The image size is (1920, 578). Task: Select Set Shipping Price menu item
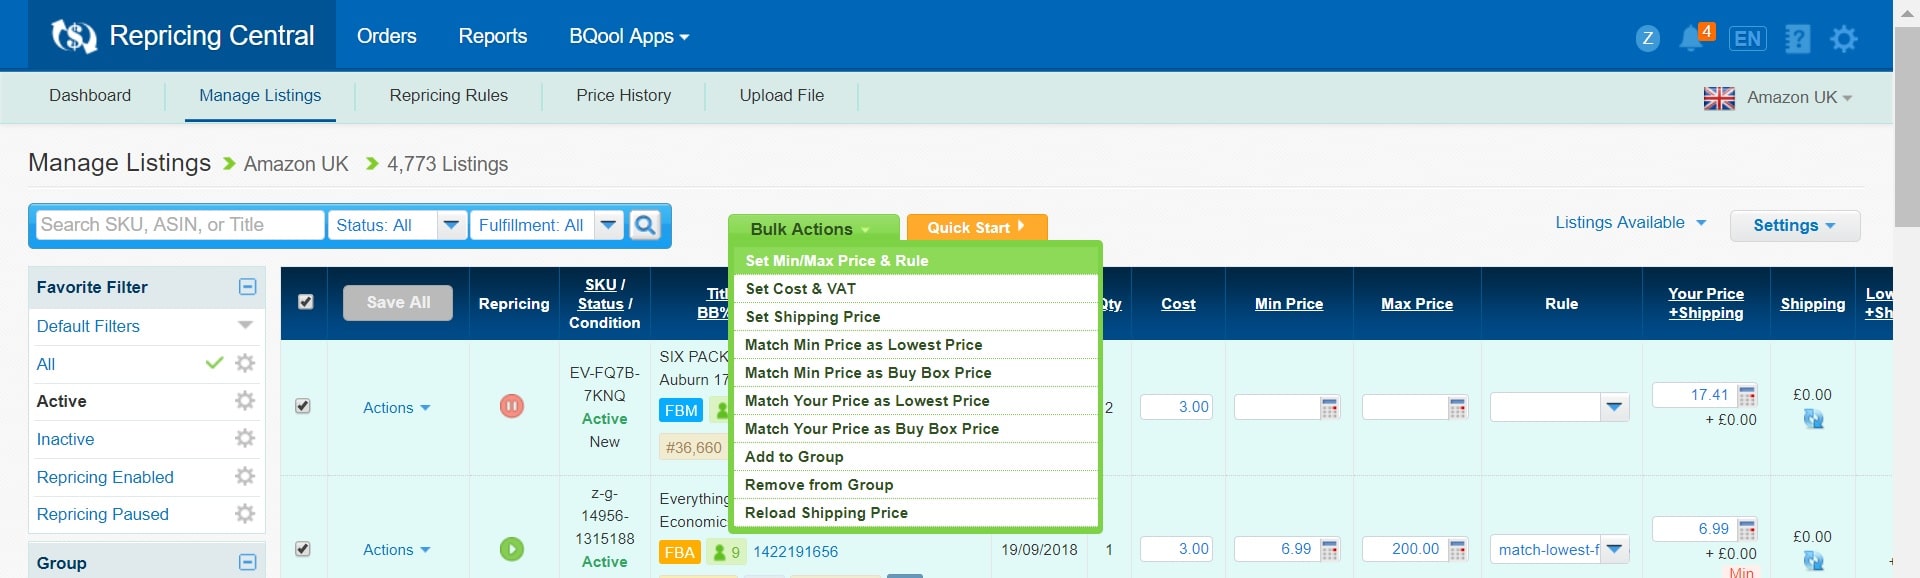tap(916, 316)
